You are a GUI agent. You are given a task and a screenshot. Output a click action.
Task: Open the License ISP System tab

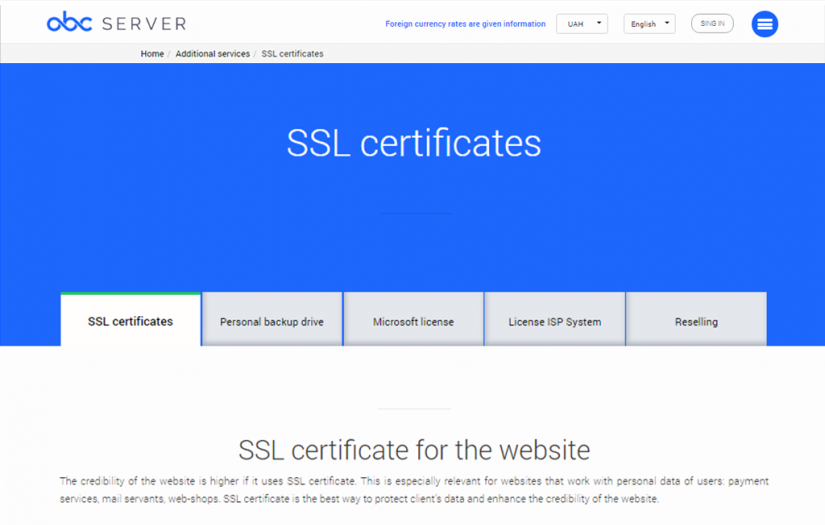tap(555, 319)
